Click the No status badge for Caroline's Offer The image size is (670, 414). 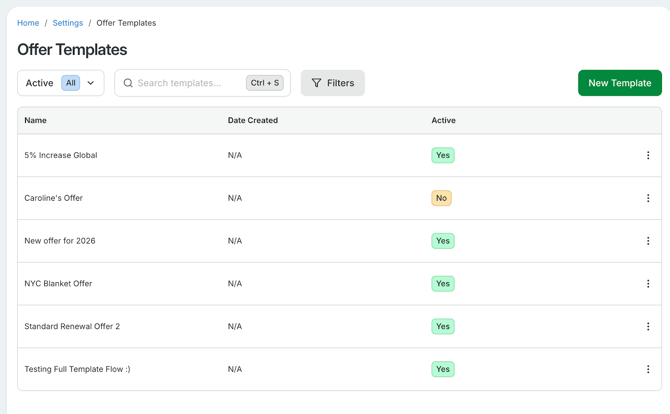441,198
